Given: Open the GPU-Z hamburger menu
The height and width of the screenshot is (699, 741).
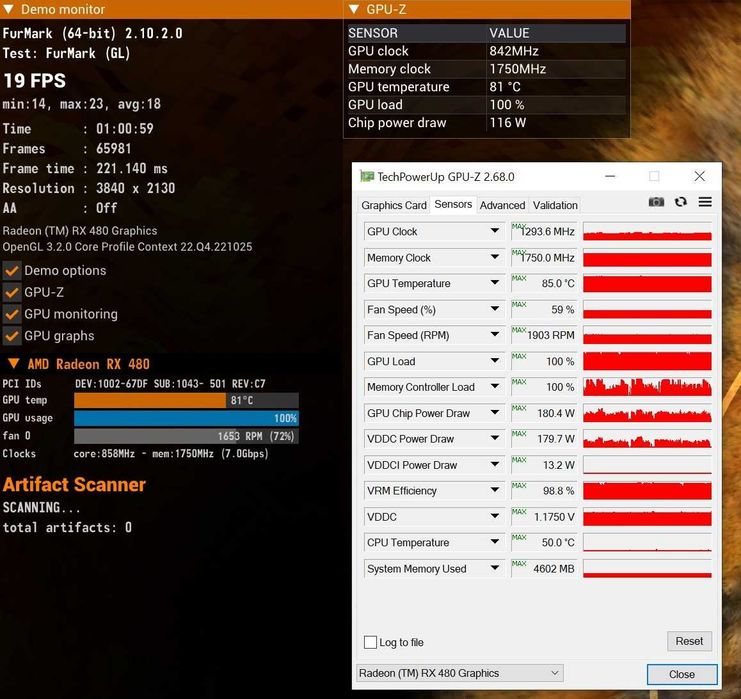Looking at the screenshot, I should pyautogui.click(x=705, y=202).
